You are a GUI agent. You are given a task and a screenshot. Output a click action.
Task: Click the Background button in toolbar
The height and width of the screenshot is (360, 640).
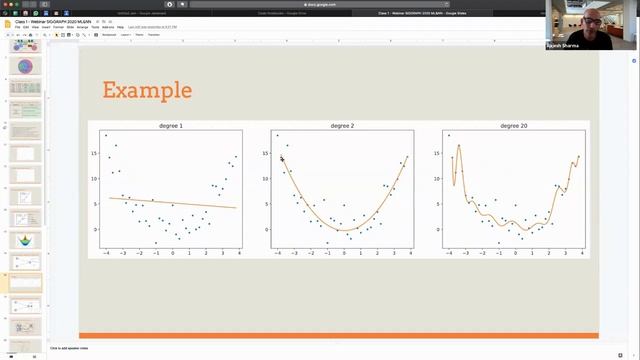click(x=109, y=35)
